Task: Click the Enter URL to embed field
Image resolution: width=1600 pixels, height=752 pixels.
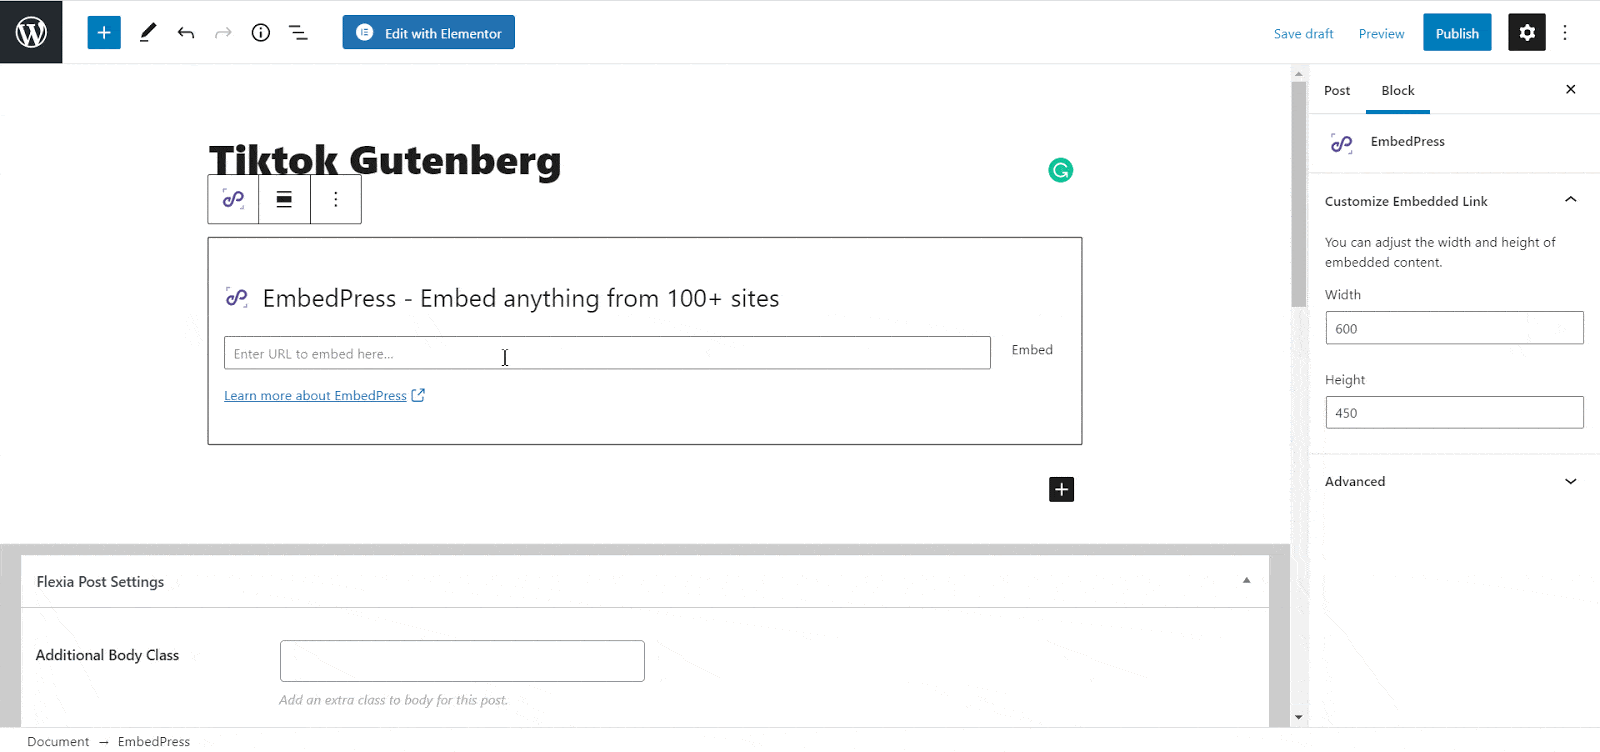Action: point(607,353)
